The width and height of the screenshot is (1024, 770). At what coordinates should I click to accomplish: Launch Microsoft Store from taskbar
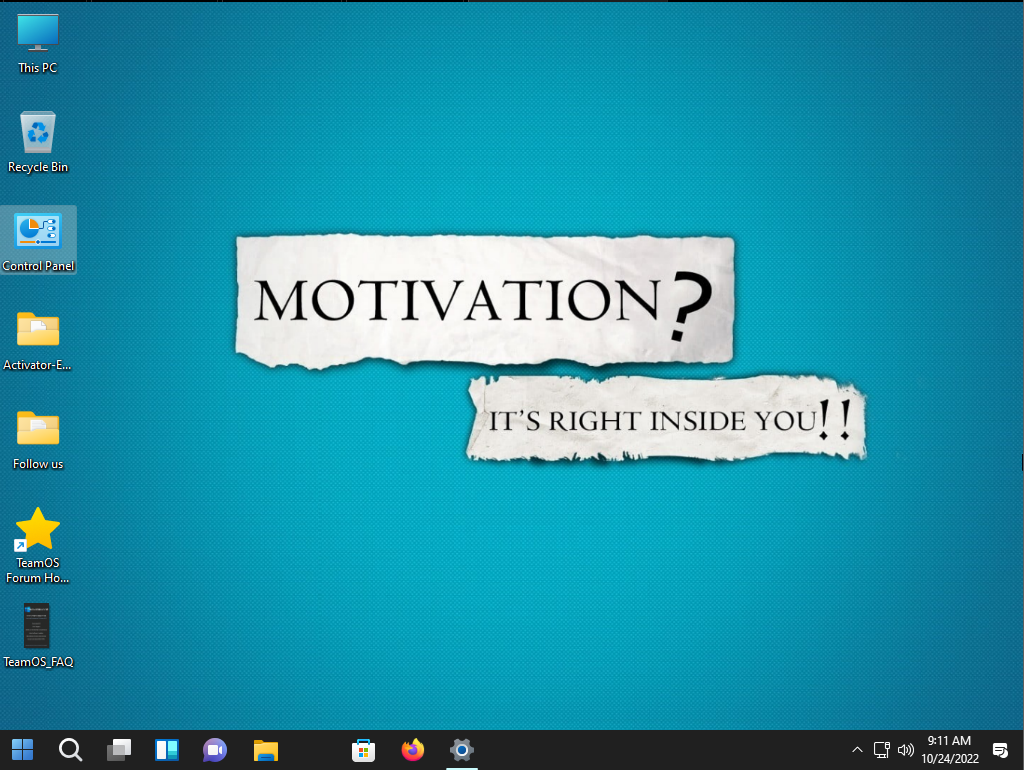[363, 750]
